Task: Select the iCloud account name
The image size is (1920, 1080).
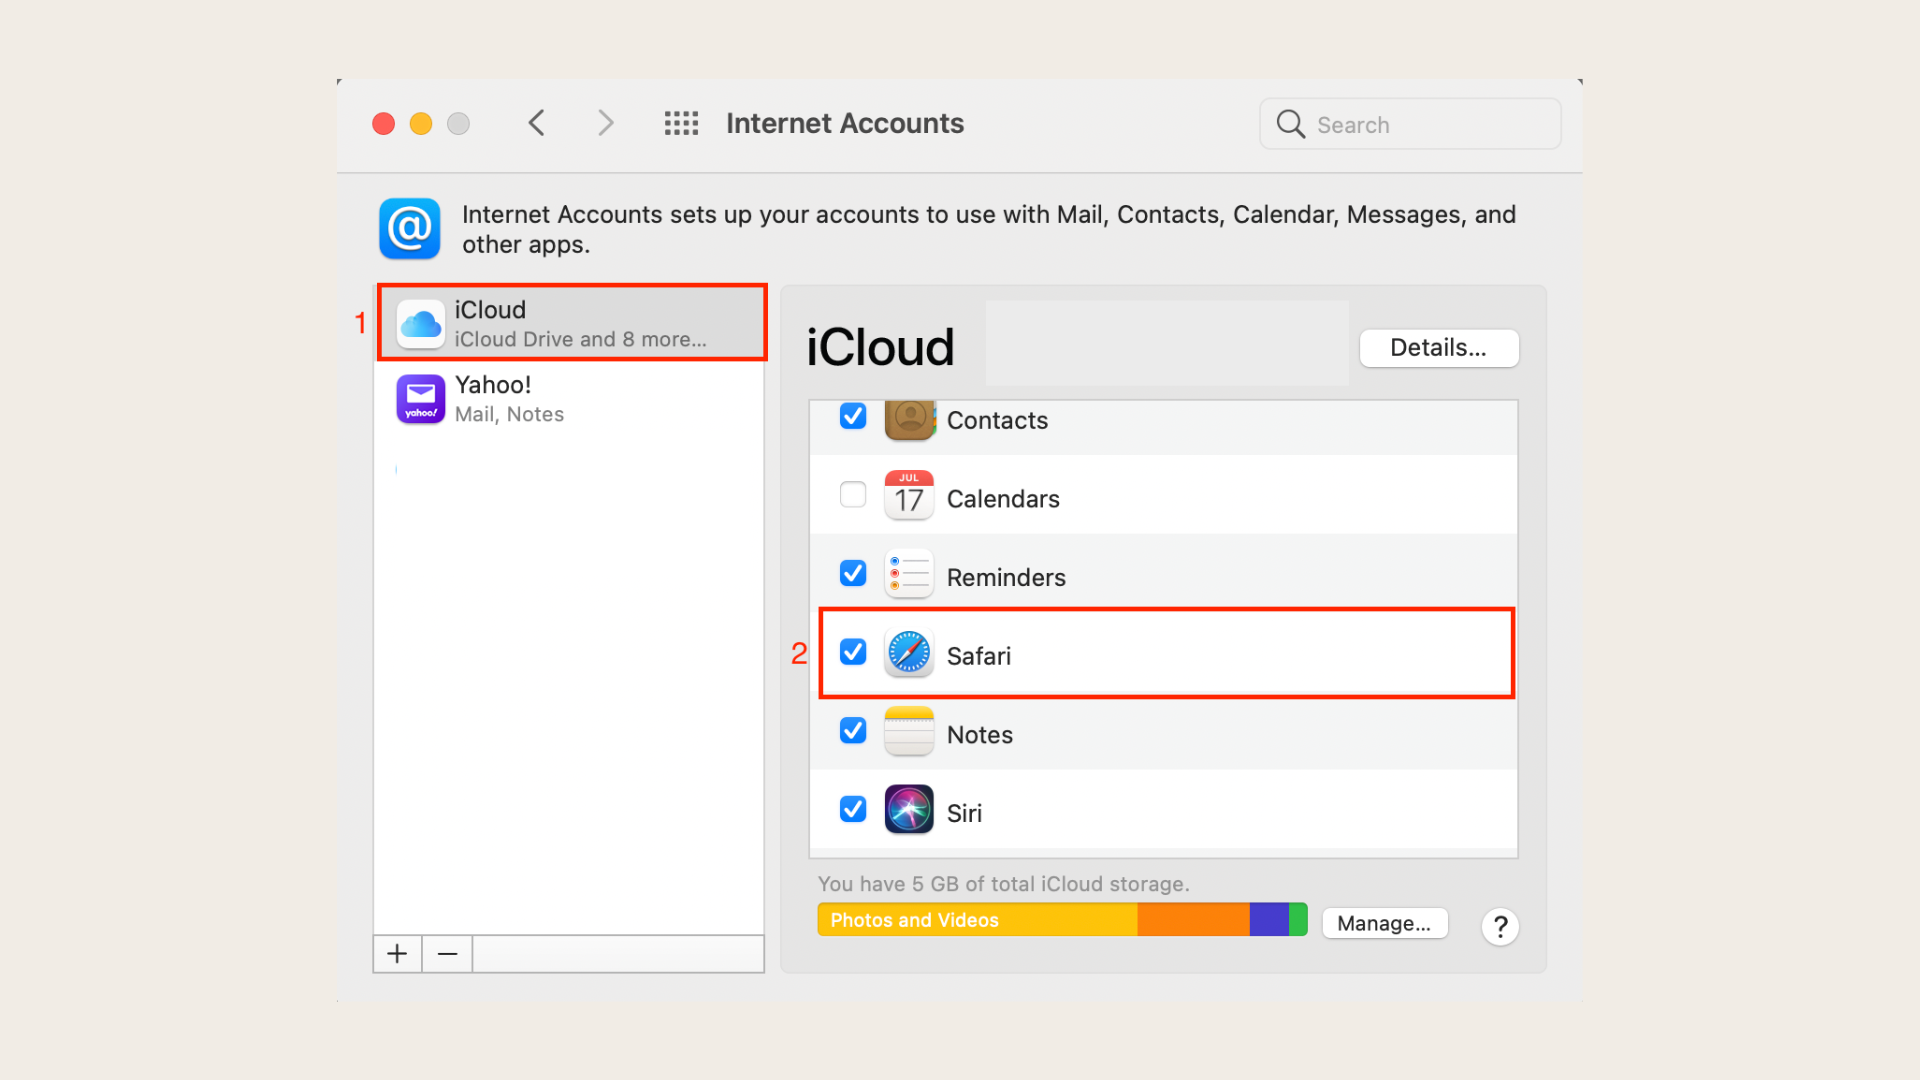Action: click(x=490, y=310)
